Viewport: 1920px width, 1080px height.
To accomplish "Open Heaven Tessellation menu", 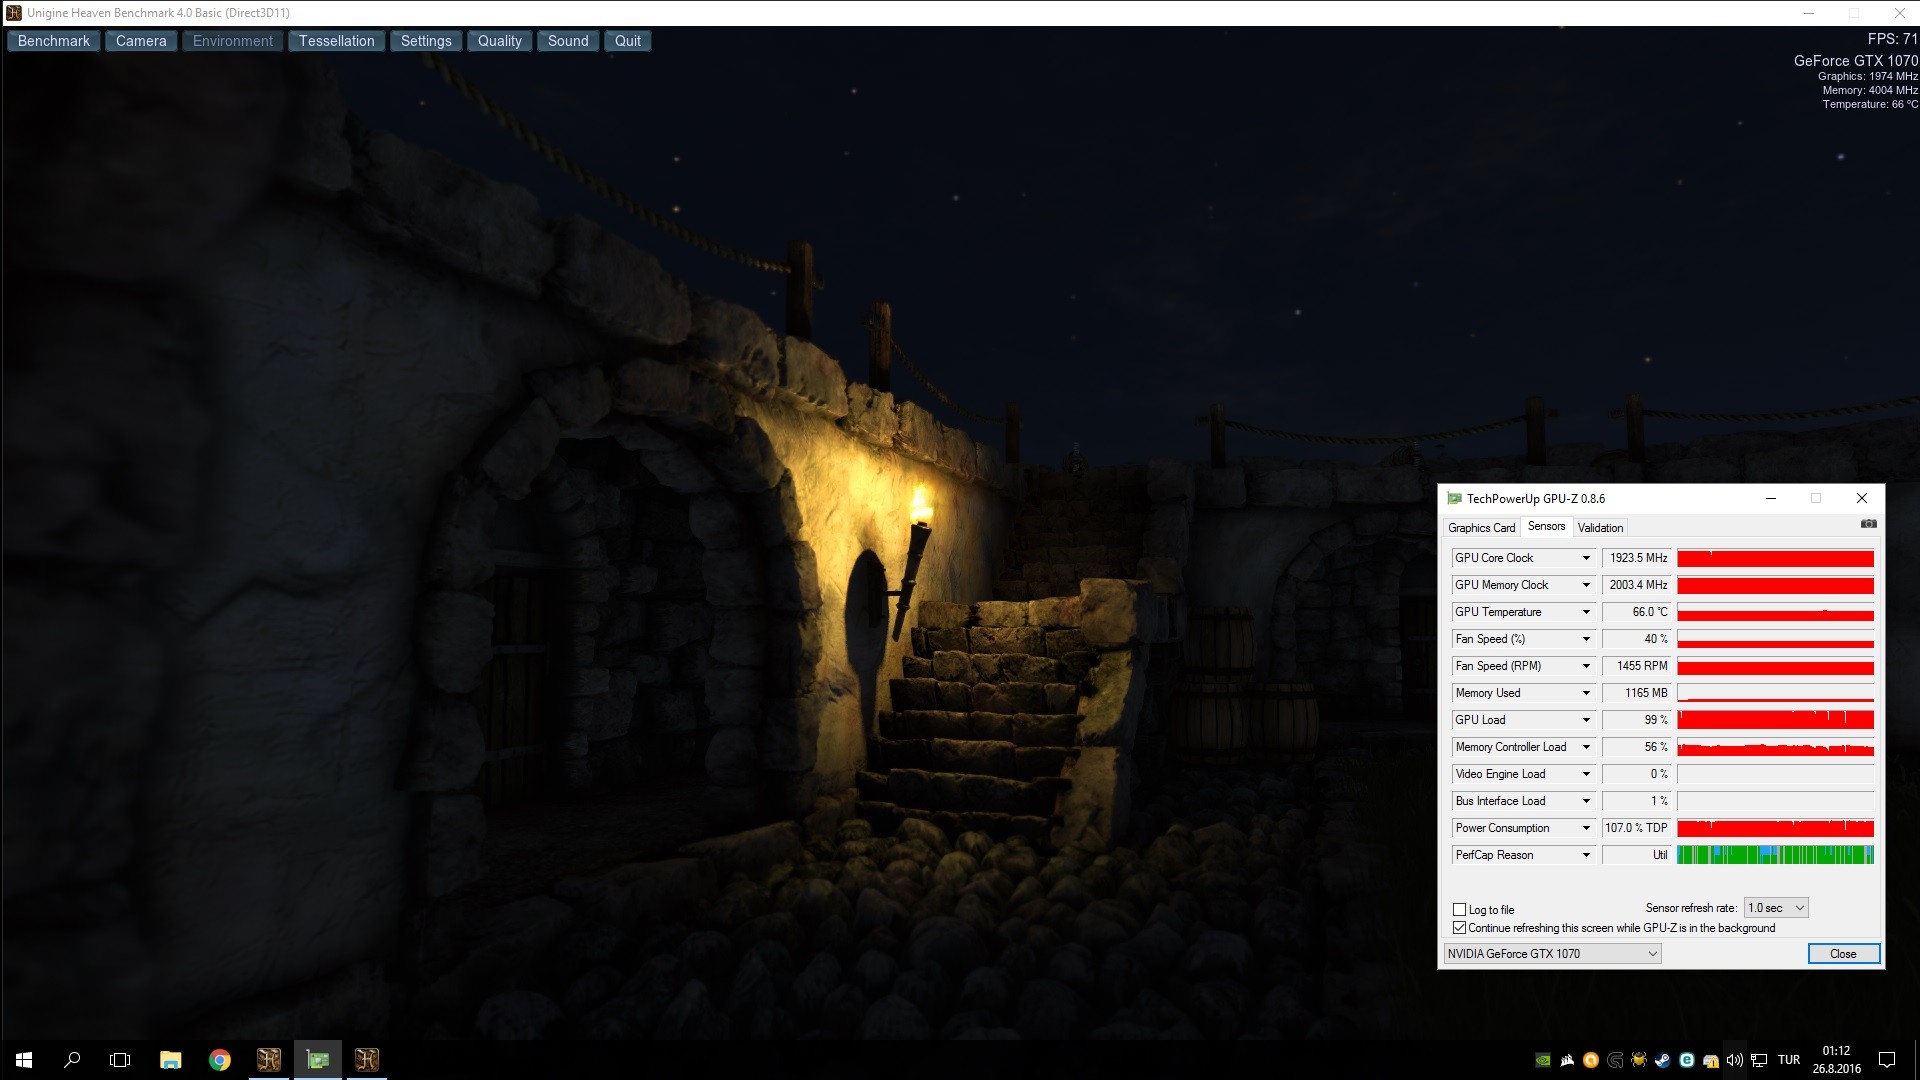I will click(x=337, y=41).
